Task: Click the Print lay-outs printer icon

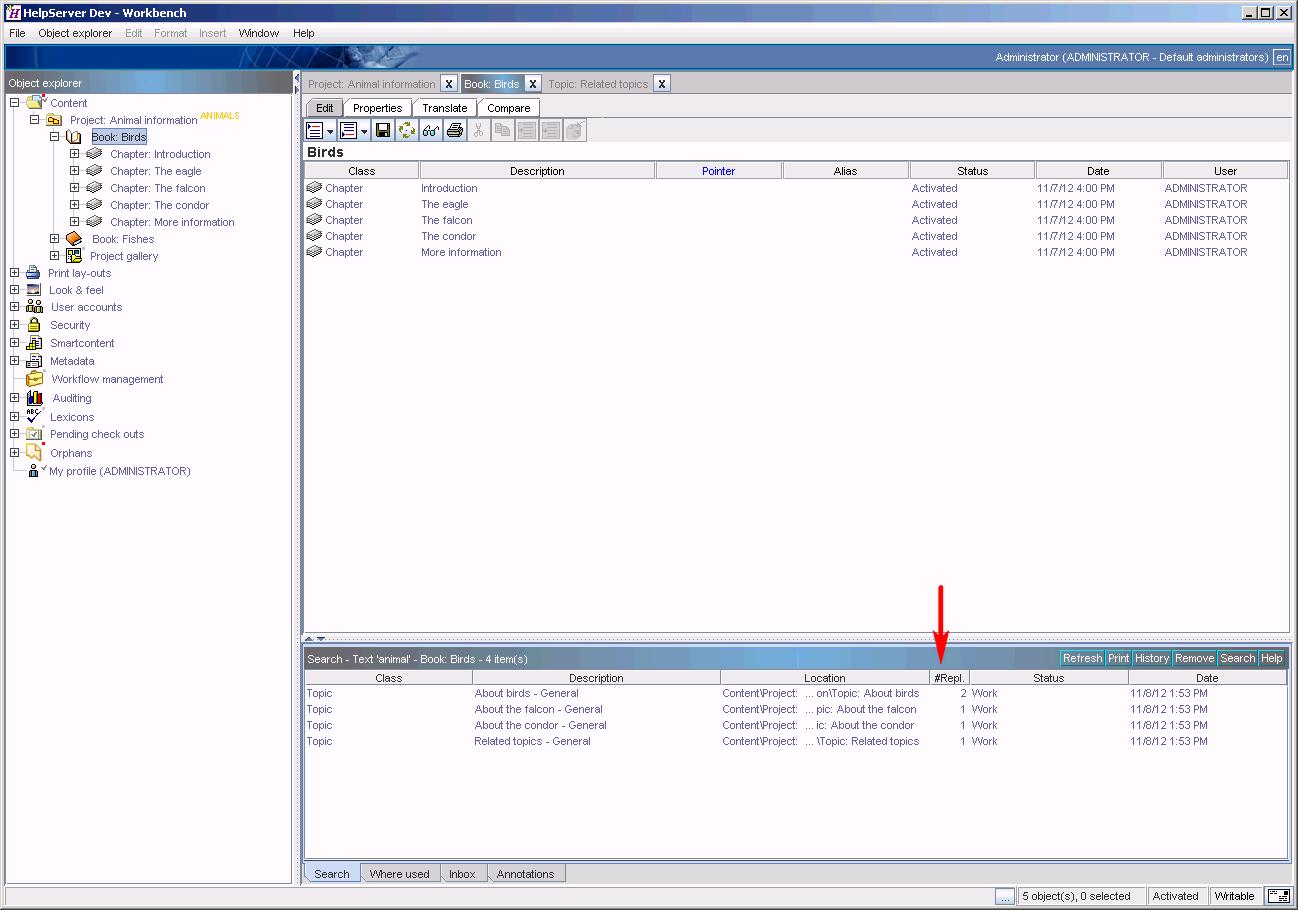Action: point(33,273)
